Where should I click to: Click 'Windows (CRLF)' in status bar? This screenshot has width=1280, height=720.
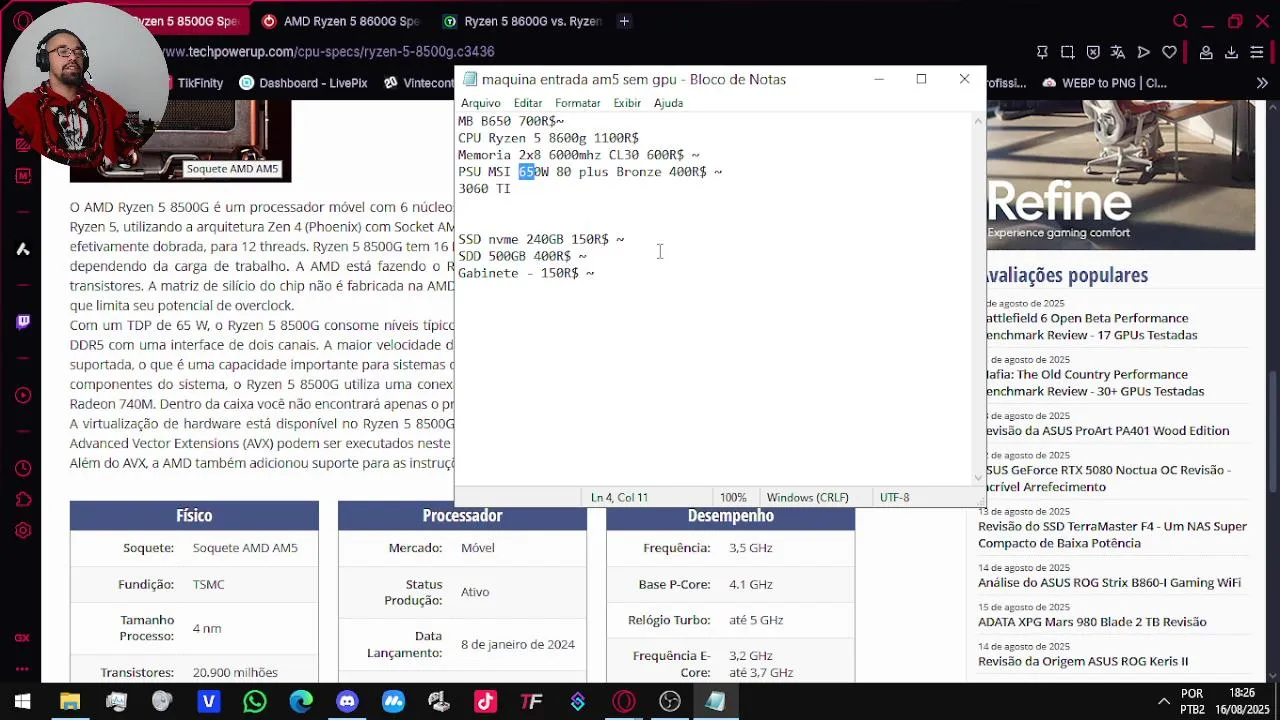[807, 497]
